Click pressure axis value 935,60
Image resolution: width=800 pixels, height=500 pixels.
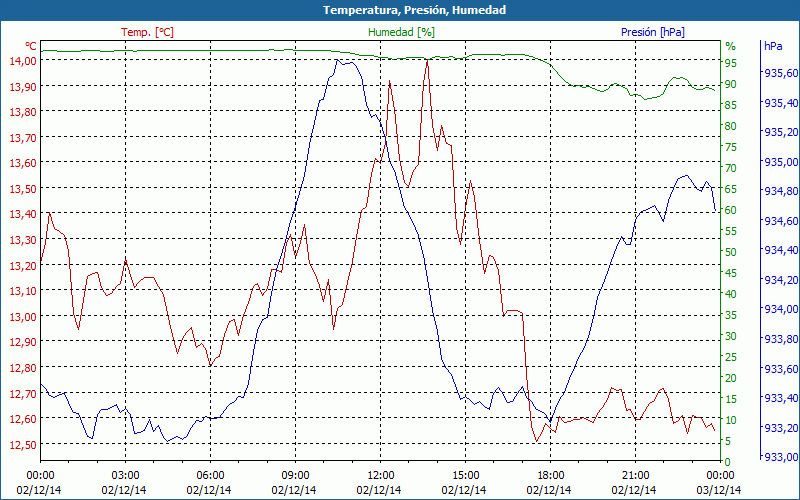tap(781, 73)
